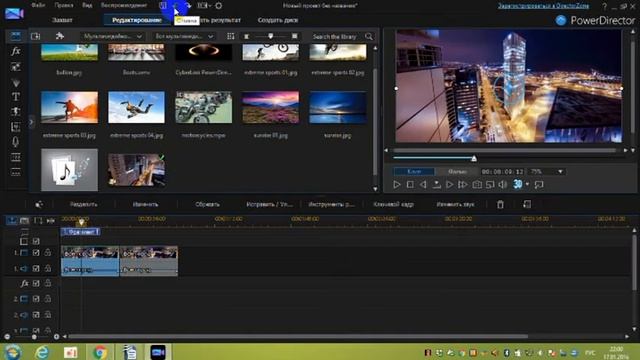Lock audio track 1 padlock
Image resolution: width=640 pixels, height=360 pixels.
48,268
